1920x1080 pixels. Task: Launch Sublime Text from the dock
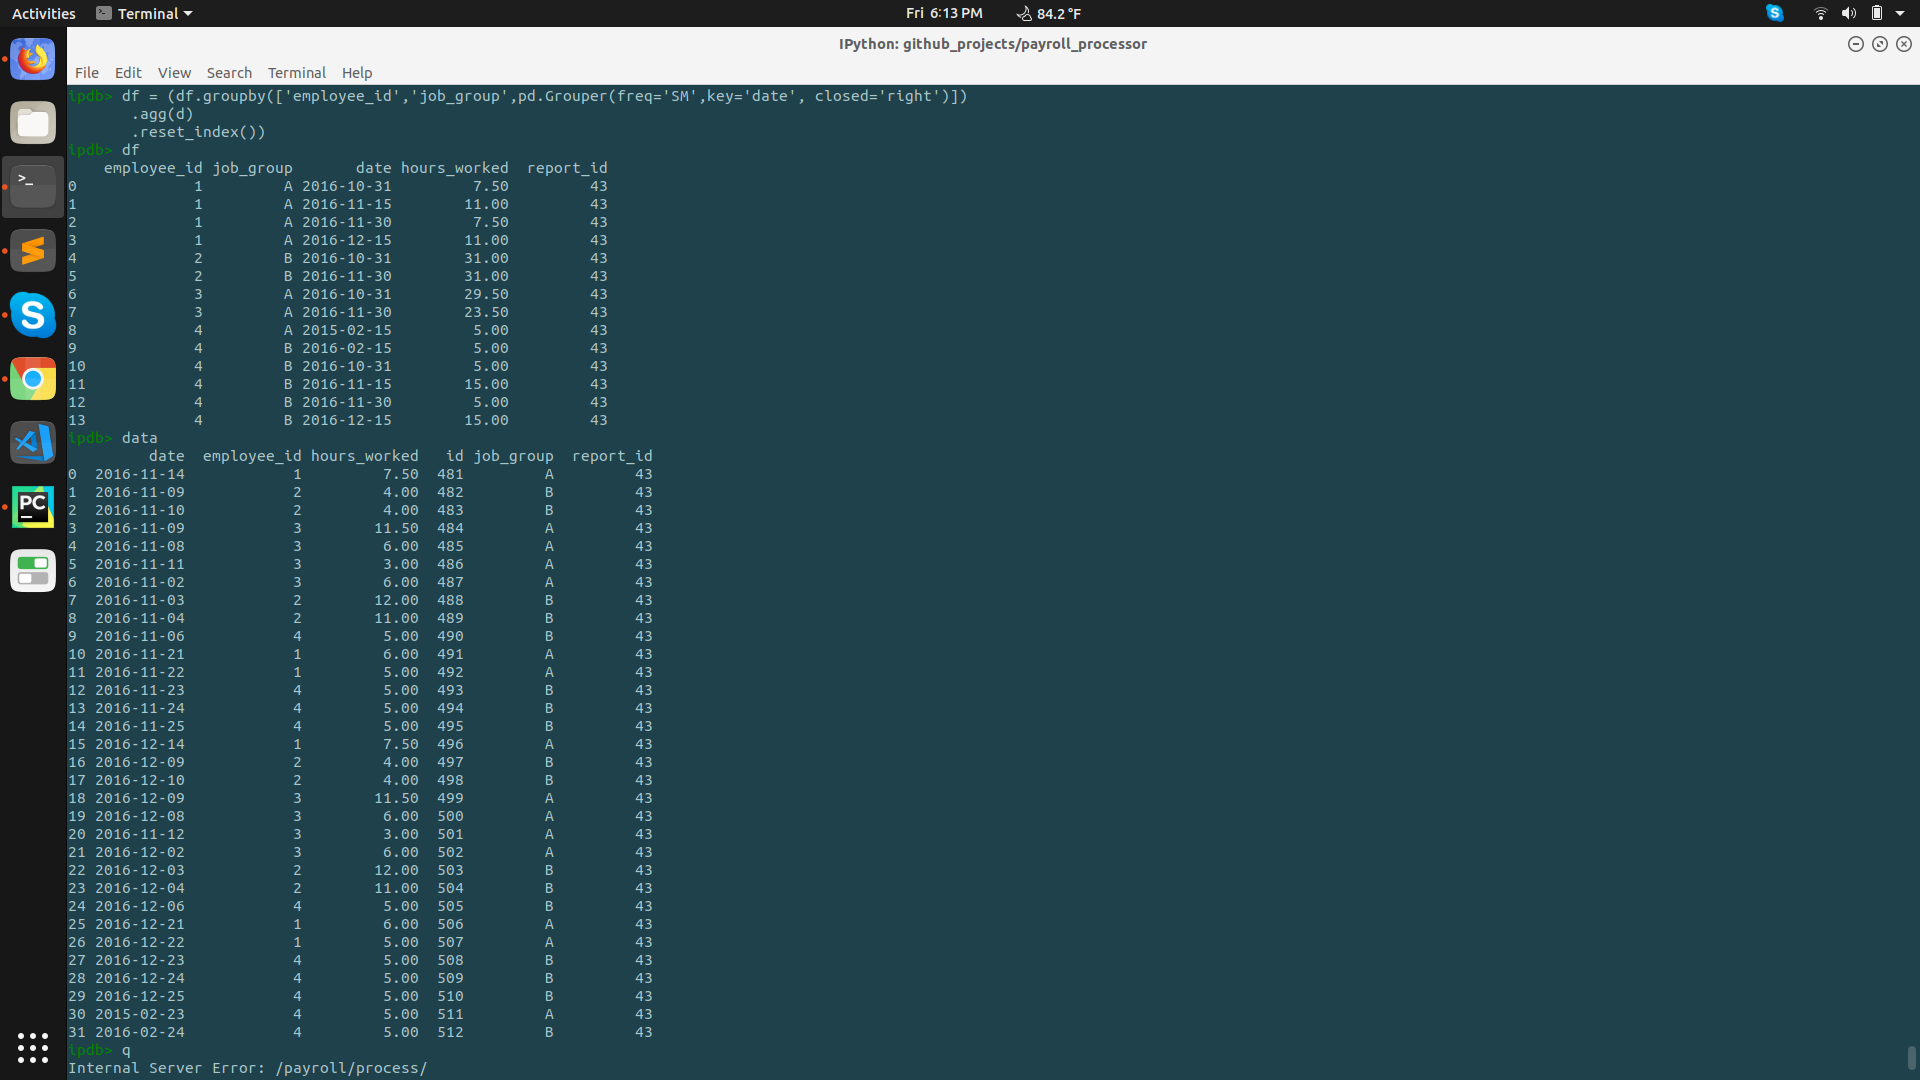[33, 251]
